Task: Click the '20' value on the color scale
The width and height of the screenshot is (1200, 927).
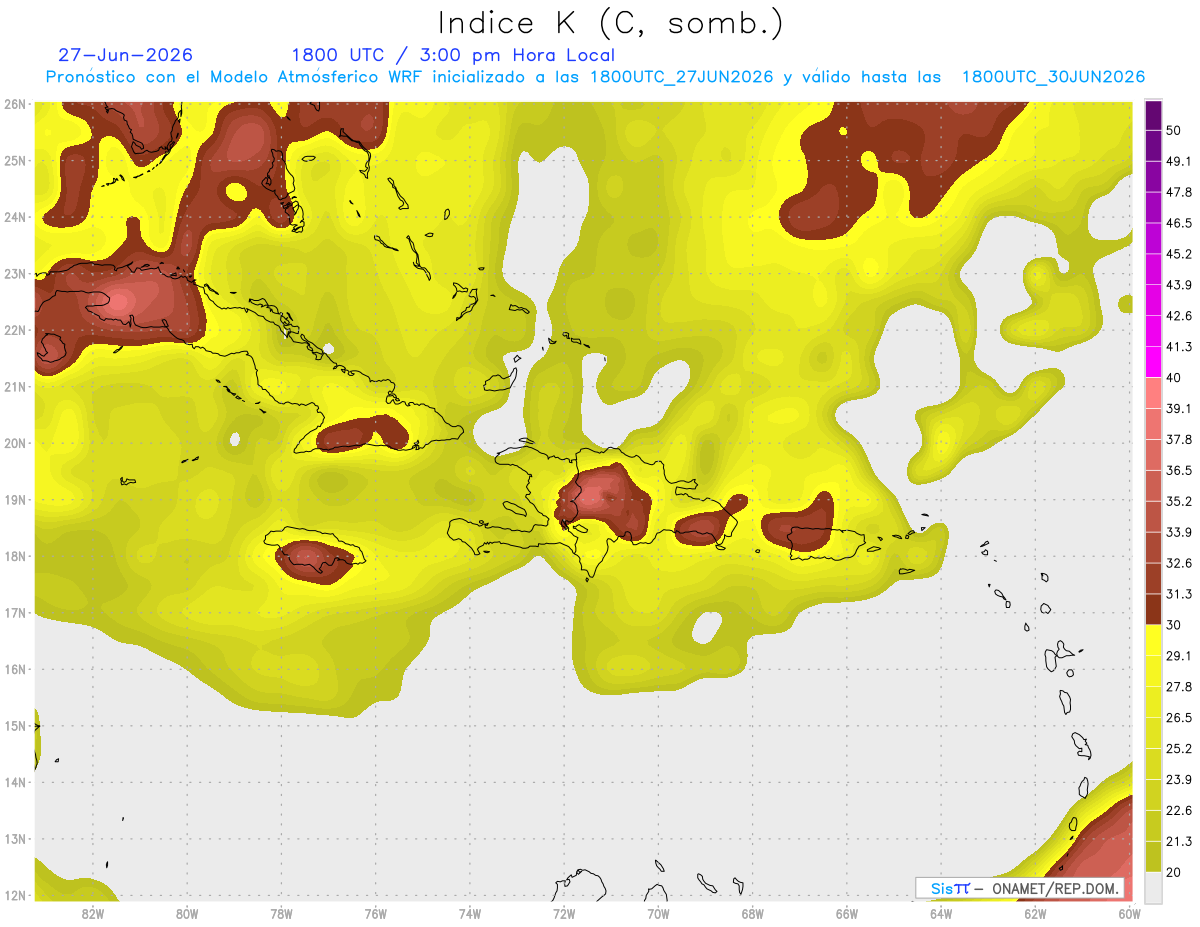Action: click(x=1173, y=873)
